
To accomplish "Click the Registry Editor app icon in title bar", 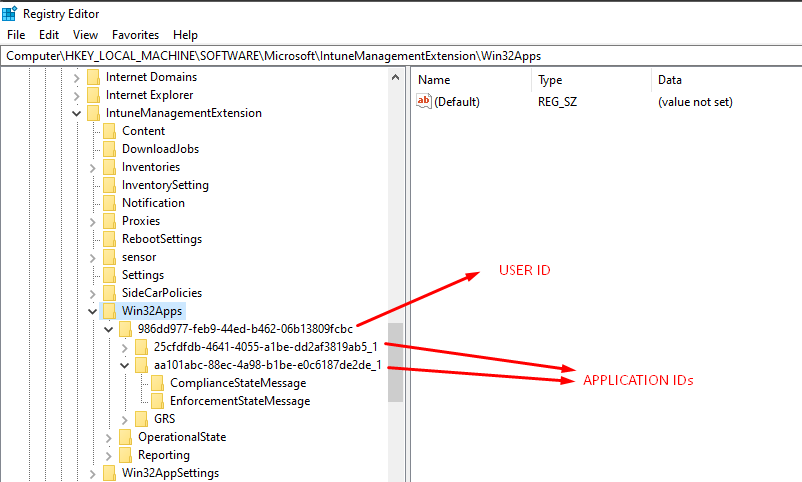I will tap(9, 13).
